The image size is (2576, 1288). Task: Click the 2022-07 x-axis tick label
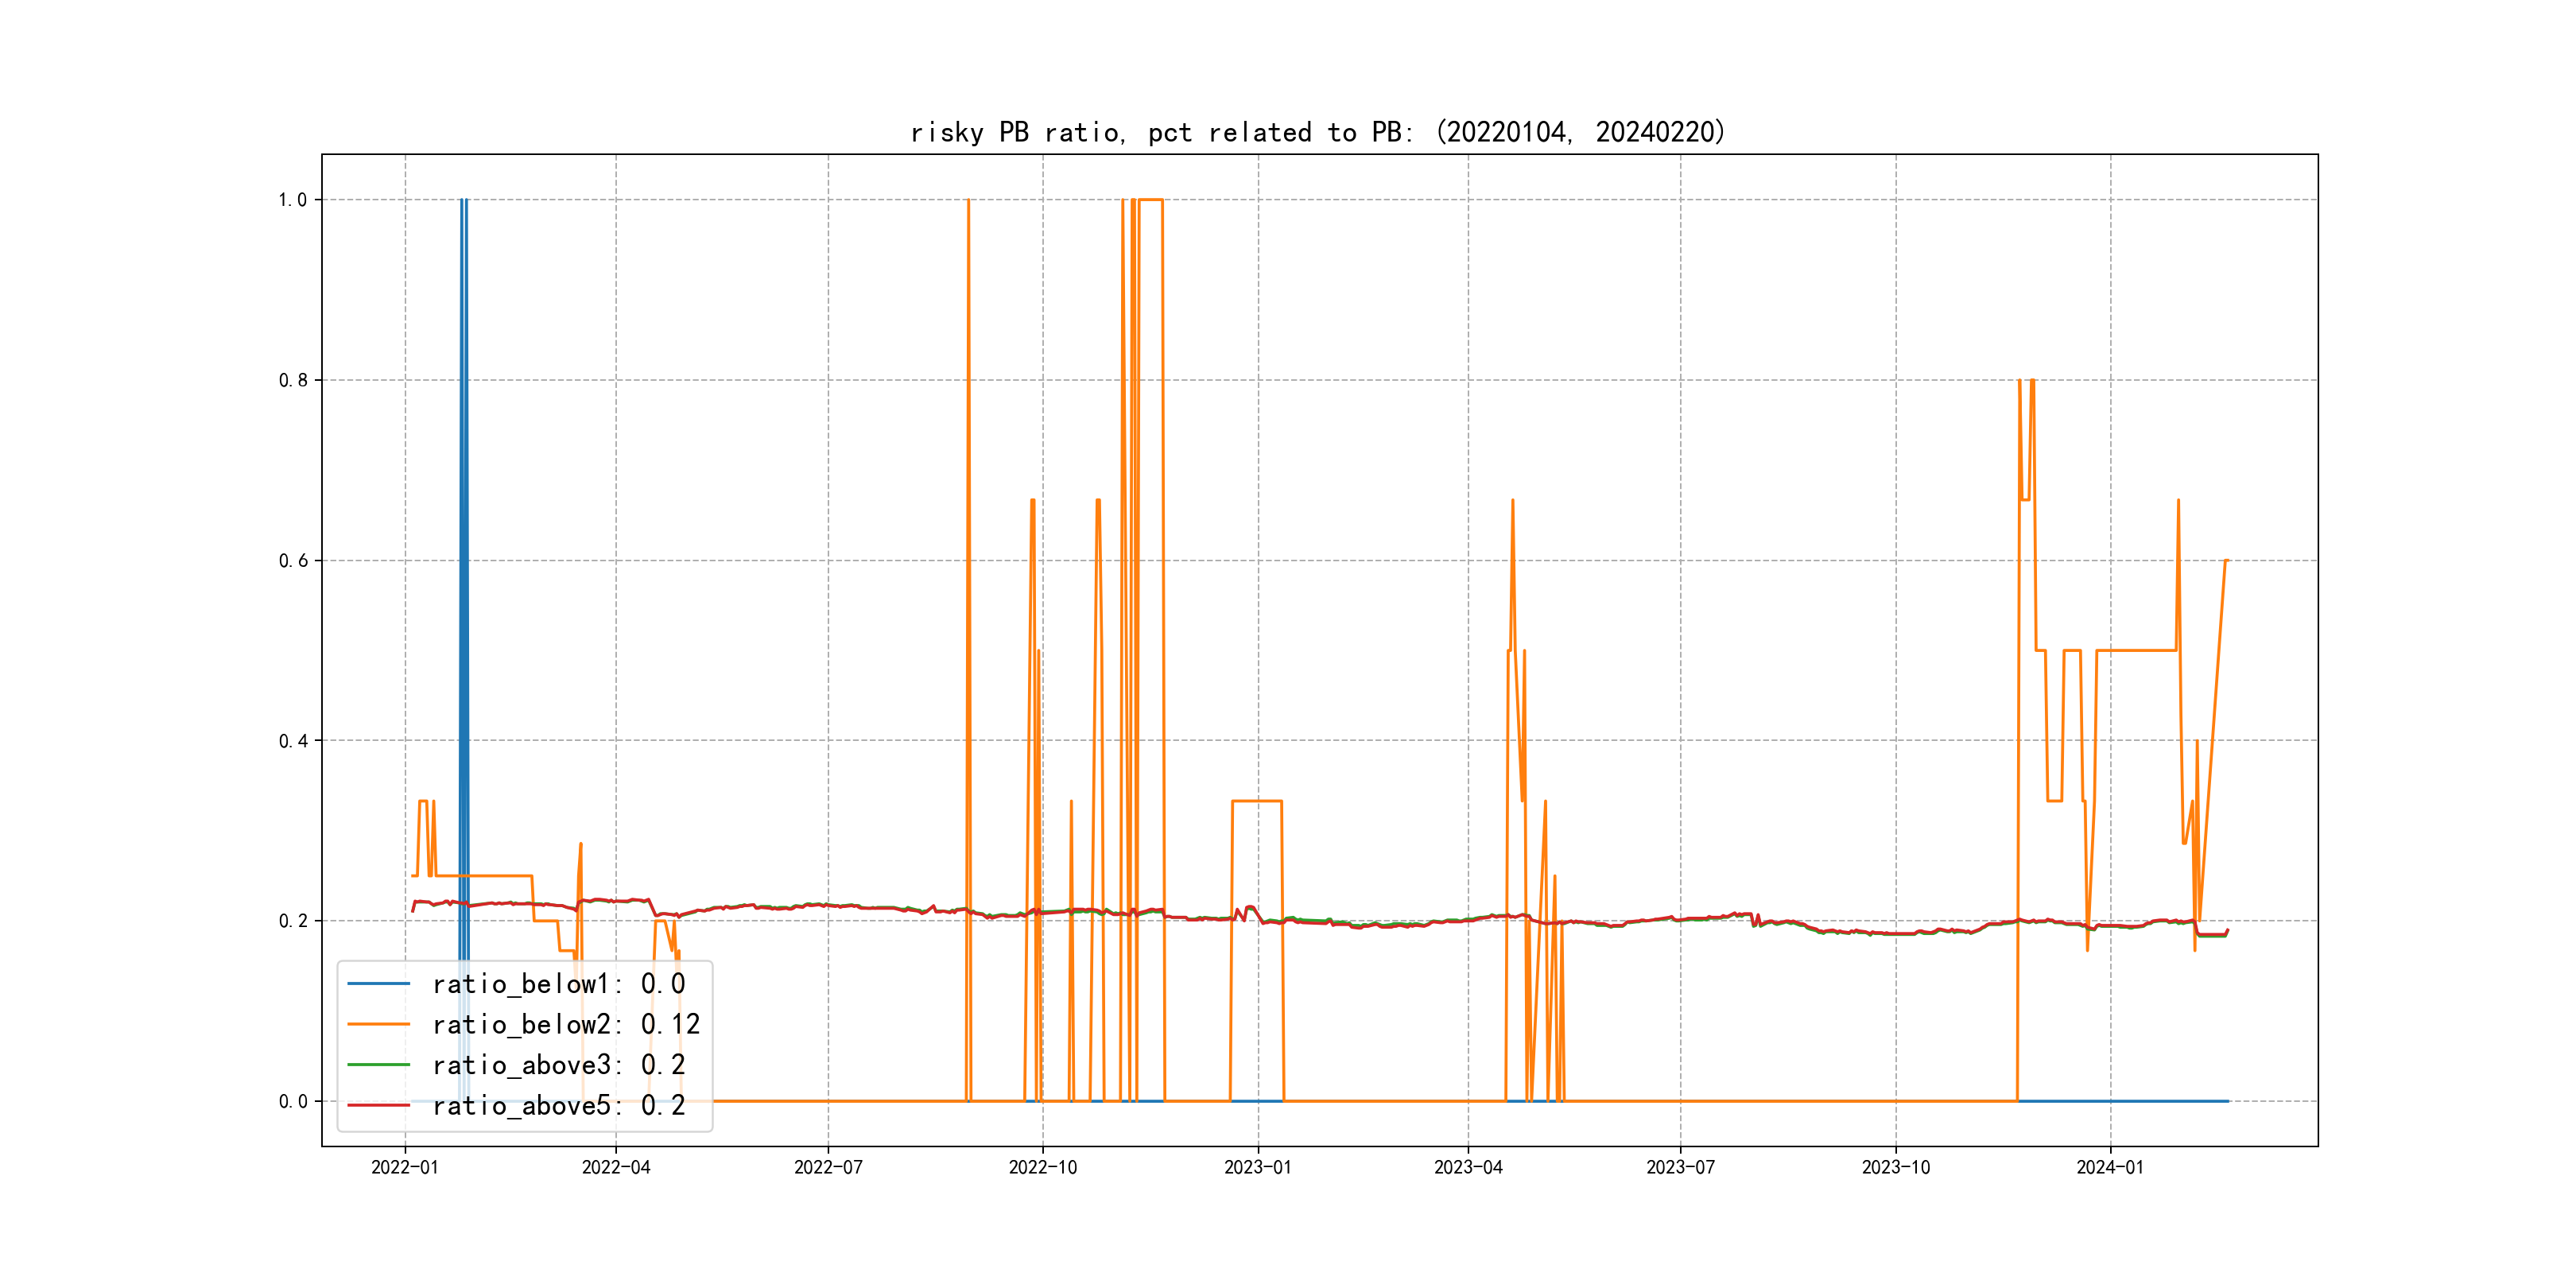828,1167
